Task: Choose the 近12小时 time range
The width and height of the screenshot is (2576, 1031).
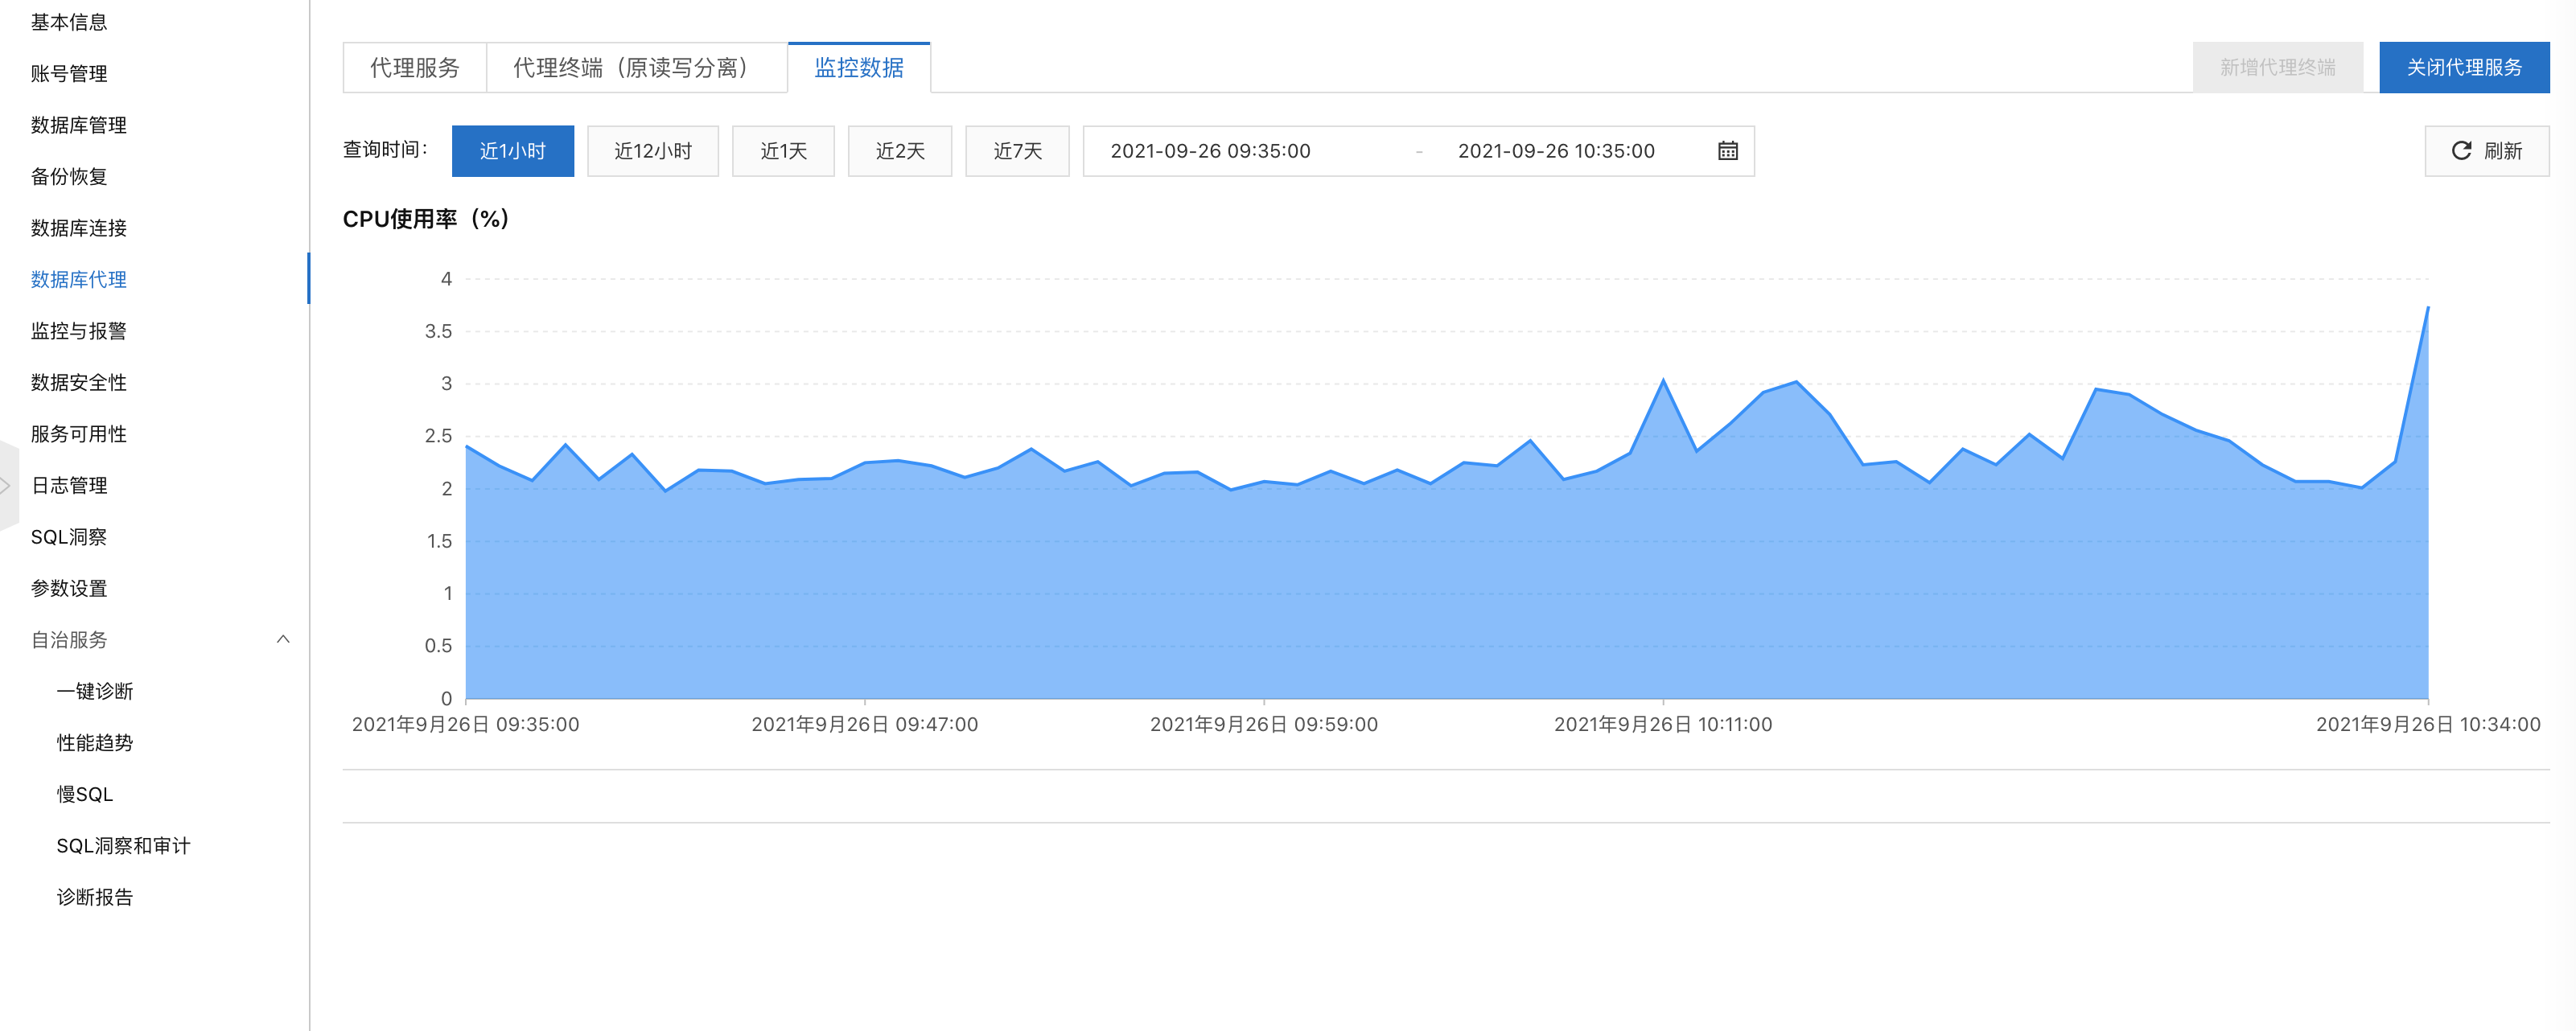Action: point(653,151)
